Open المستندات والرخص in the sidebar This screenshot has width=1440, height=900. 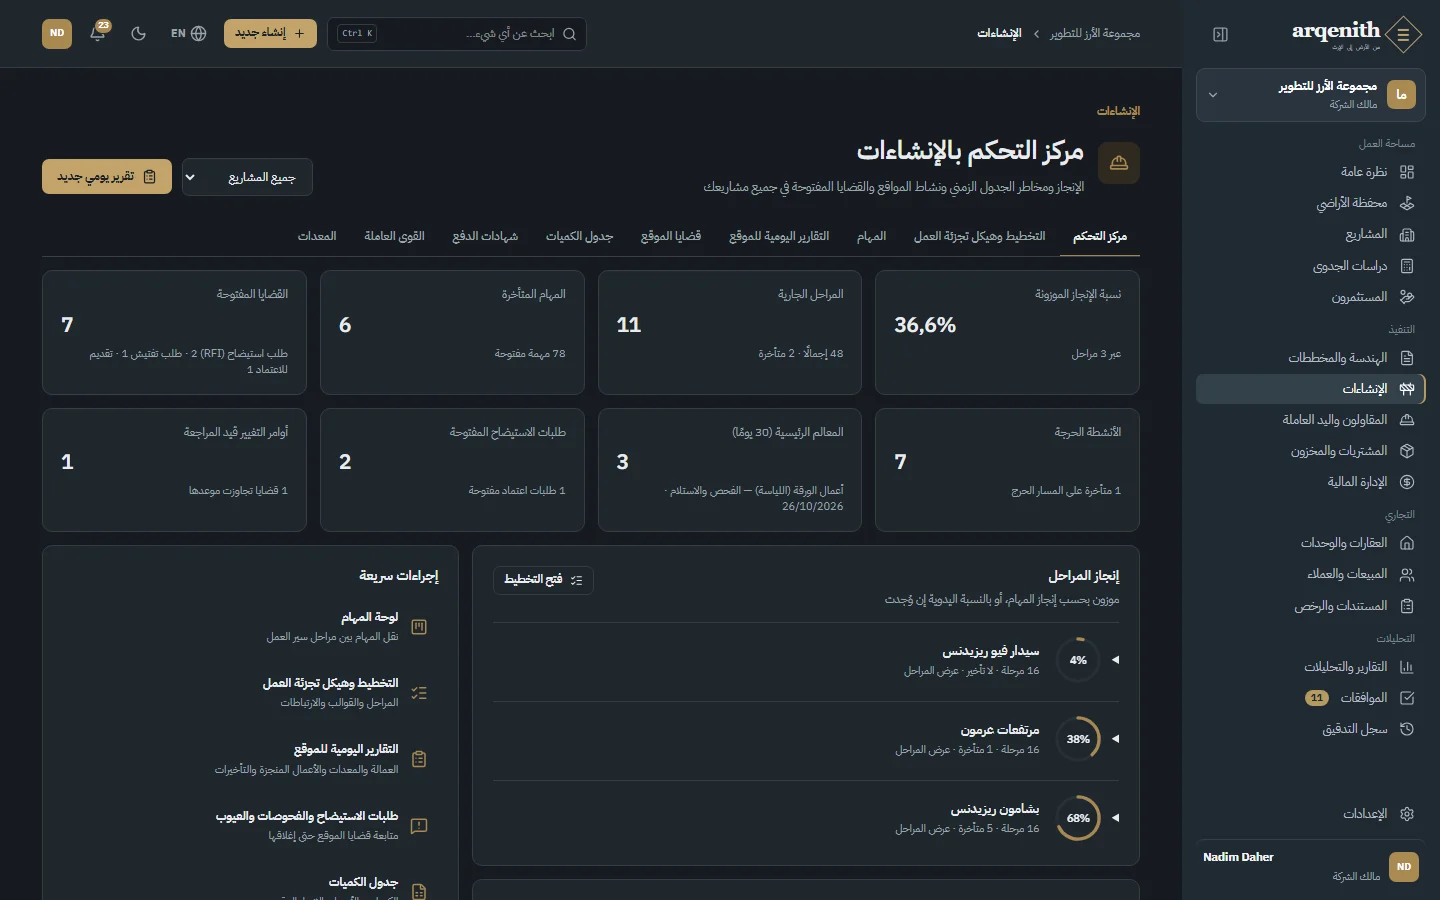1310,606
